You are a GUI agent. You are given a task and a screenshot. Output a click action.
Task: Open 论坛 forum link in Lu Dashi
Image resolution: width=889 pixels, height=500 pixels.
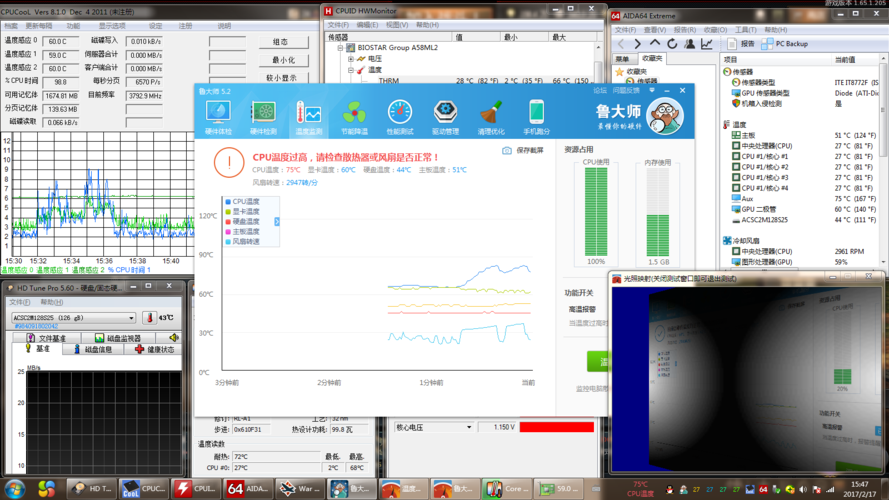coord(600,90)
